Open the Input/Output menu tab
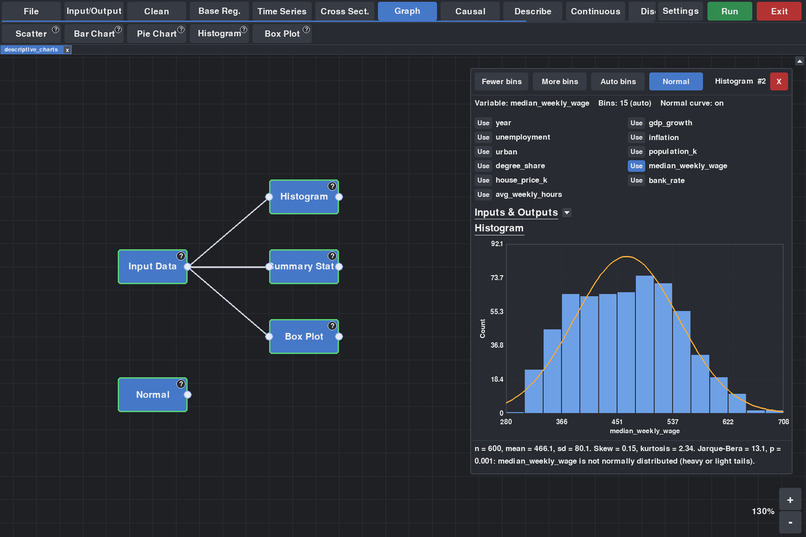The width and height of the screenshot is (806, 537). pyautogui.click(x=94, y=11)
